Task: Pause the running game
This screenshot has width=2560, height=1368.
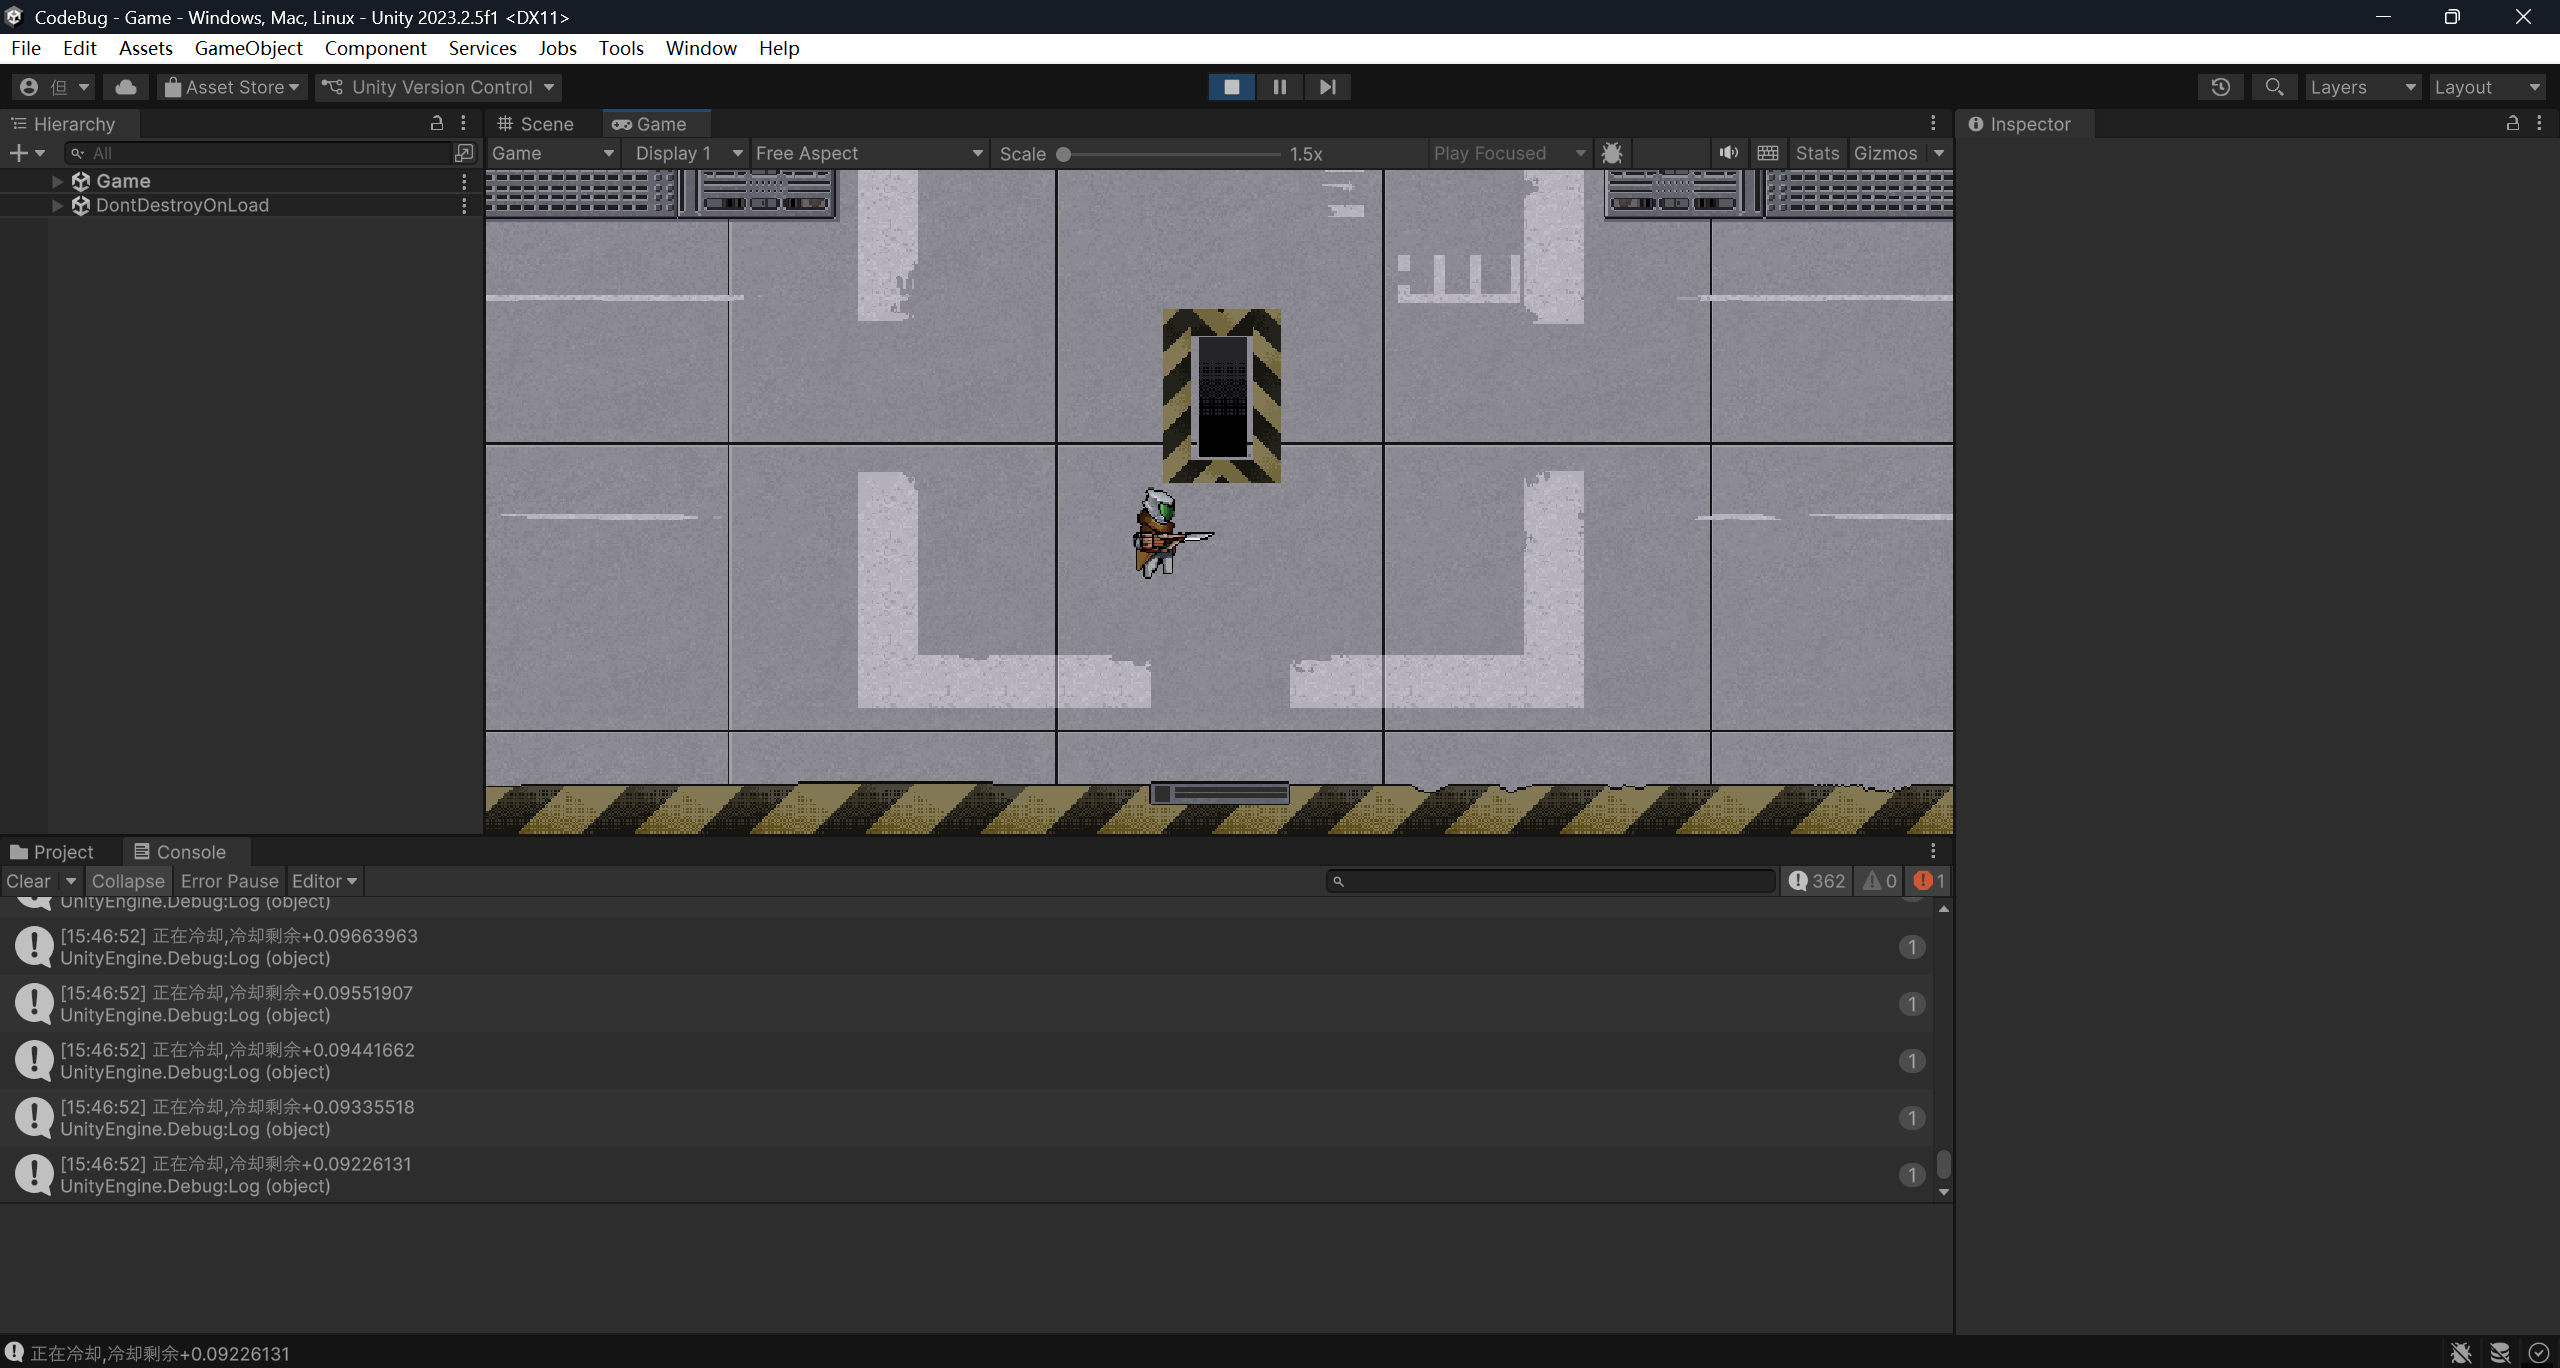Action: click(x=1279, y=87)
